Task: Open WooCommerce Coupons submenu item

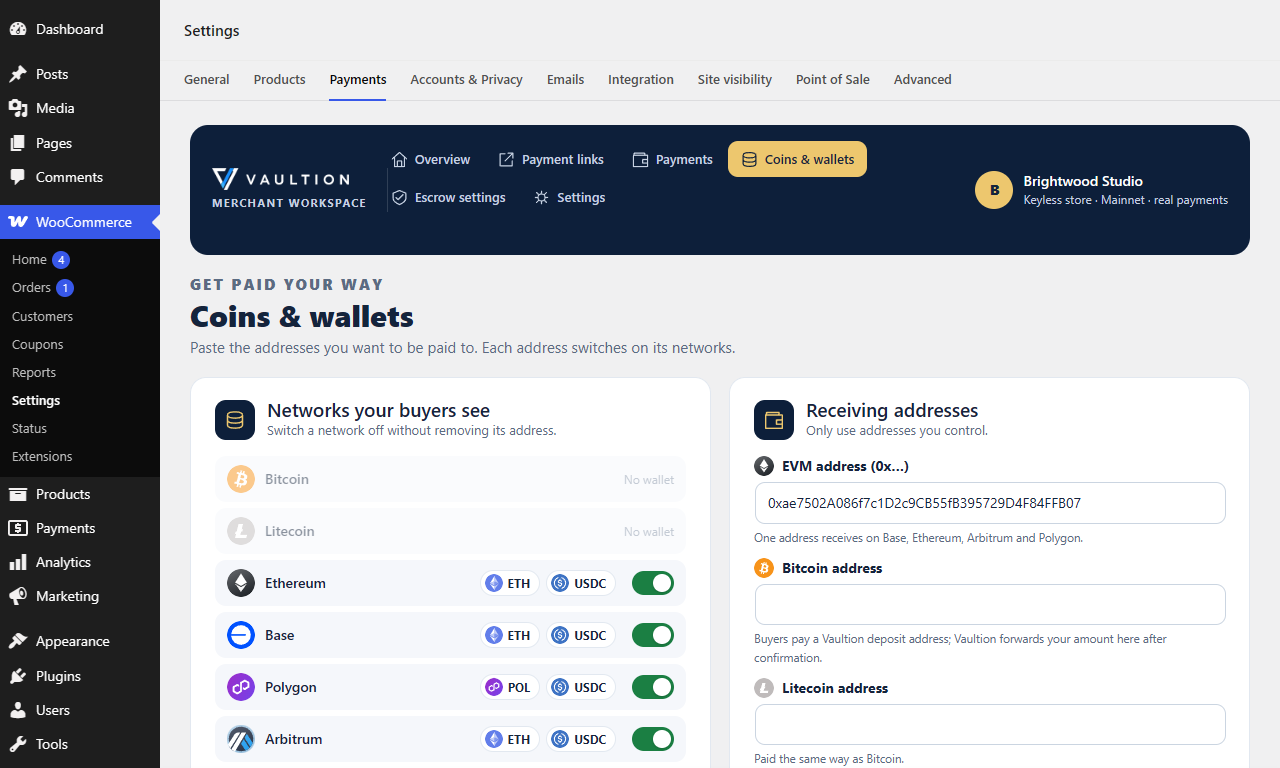Action: [38, 344]
